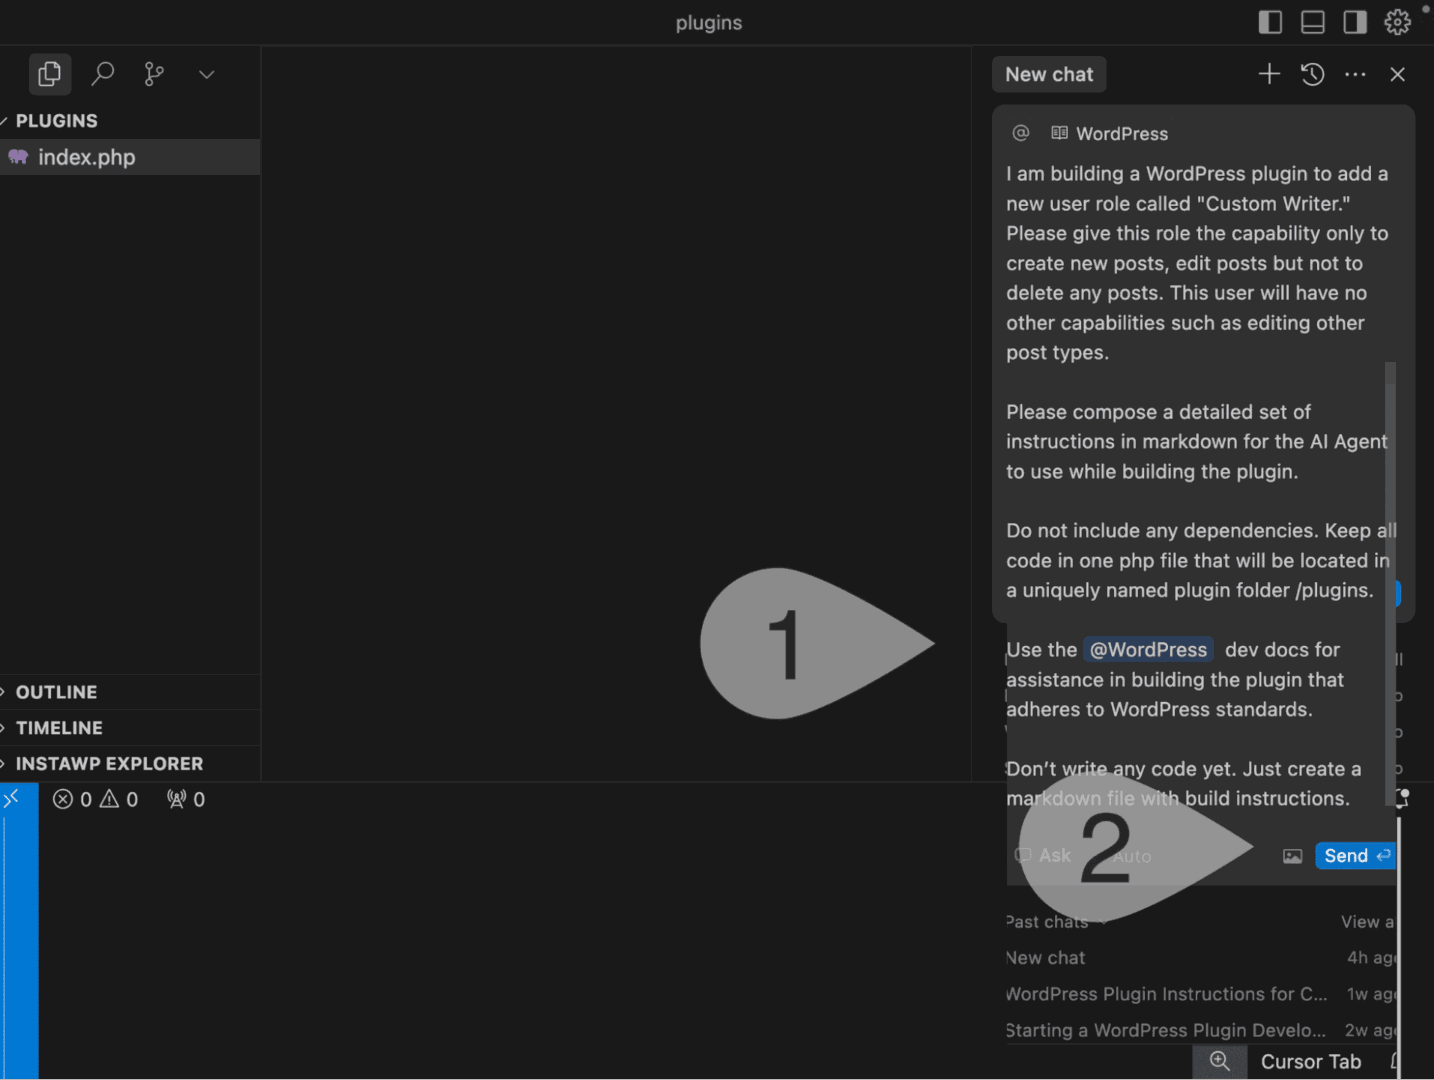The image size is (1434, 1080).
Task: Open the index.php file
Action: coord(86,157)
